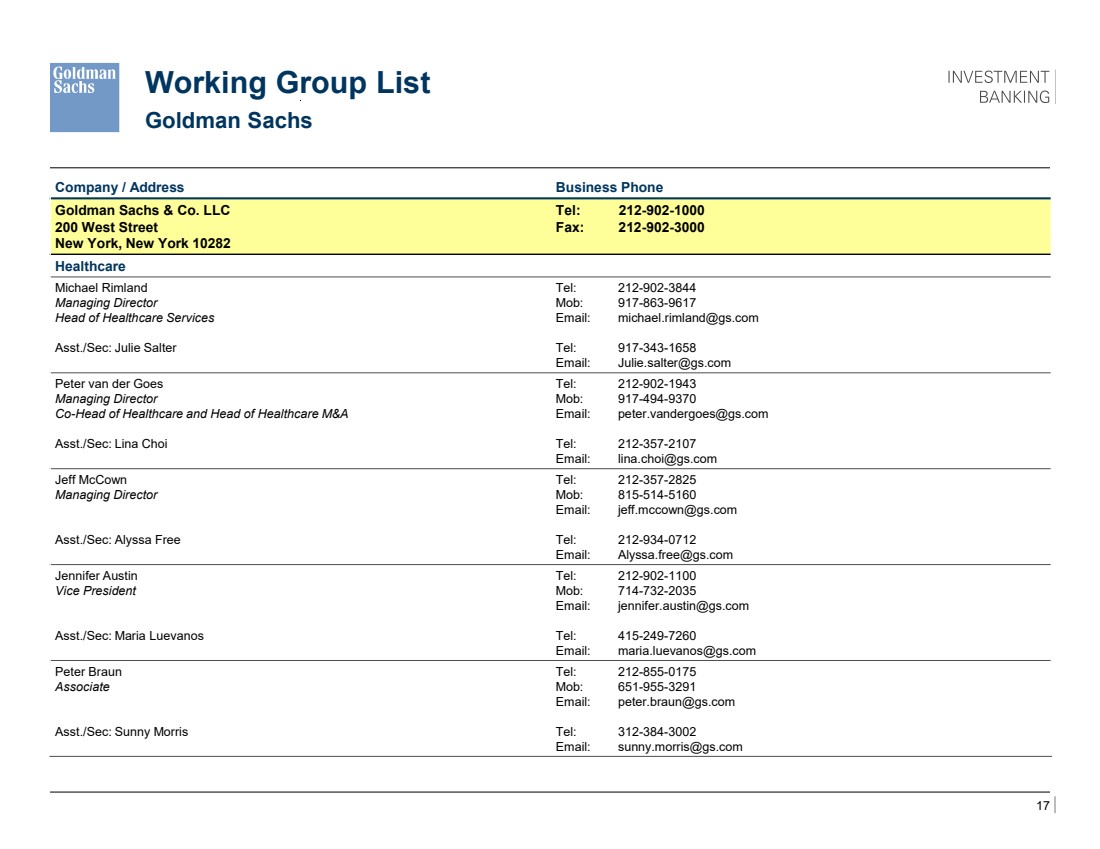Select mobile number 651-955-3291
This screenshot has height=849, width=1100.
[x=657, y=687]
